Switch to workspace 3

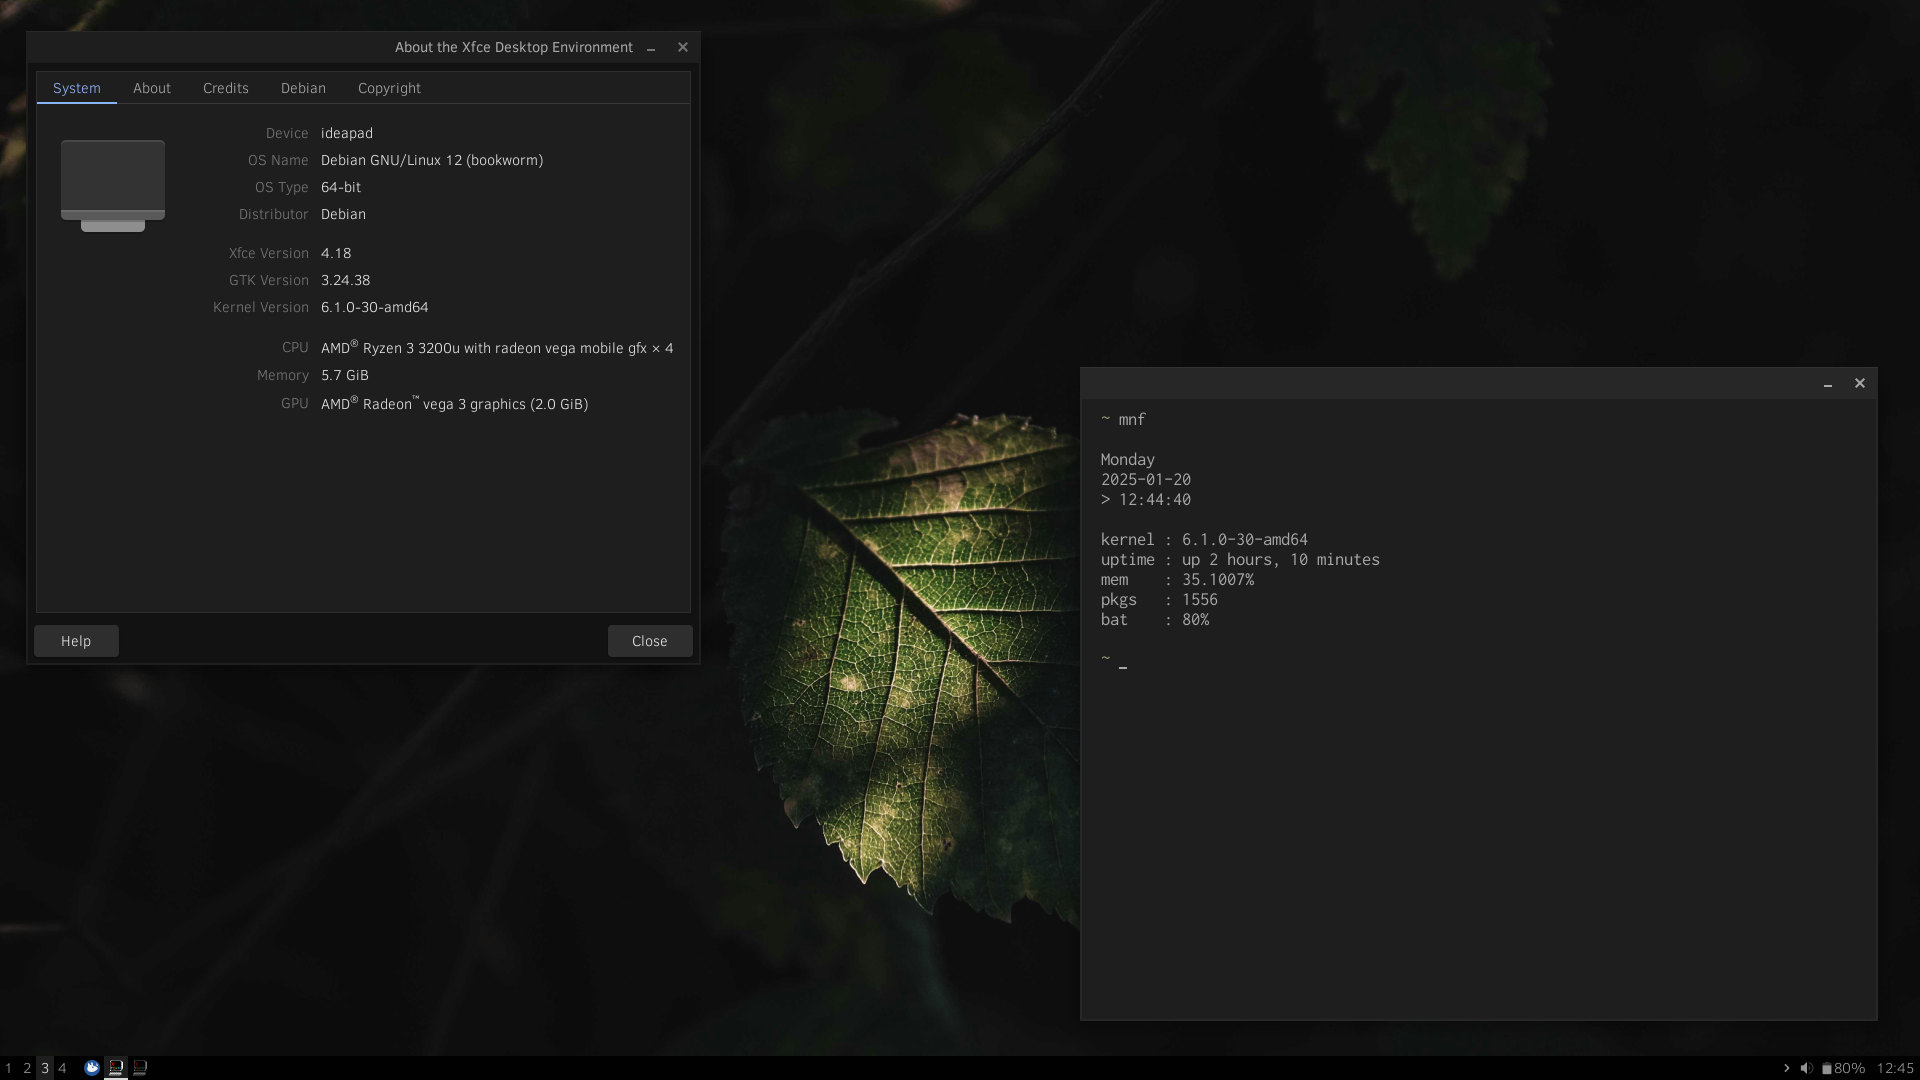45,1068
